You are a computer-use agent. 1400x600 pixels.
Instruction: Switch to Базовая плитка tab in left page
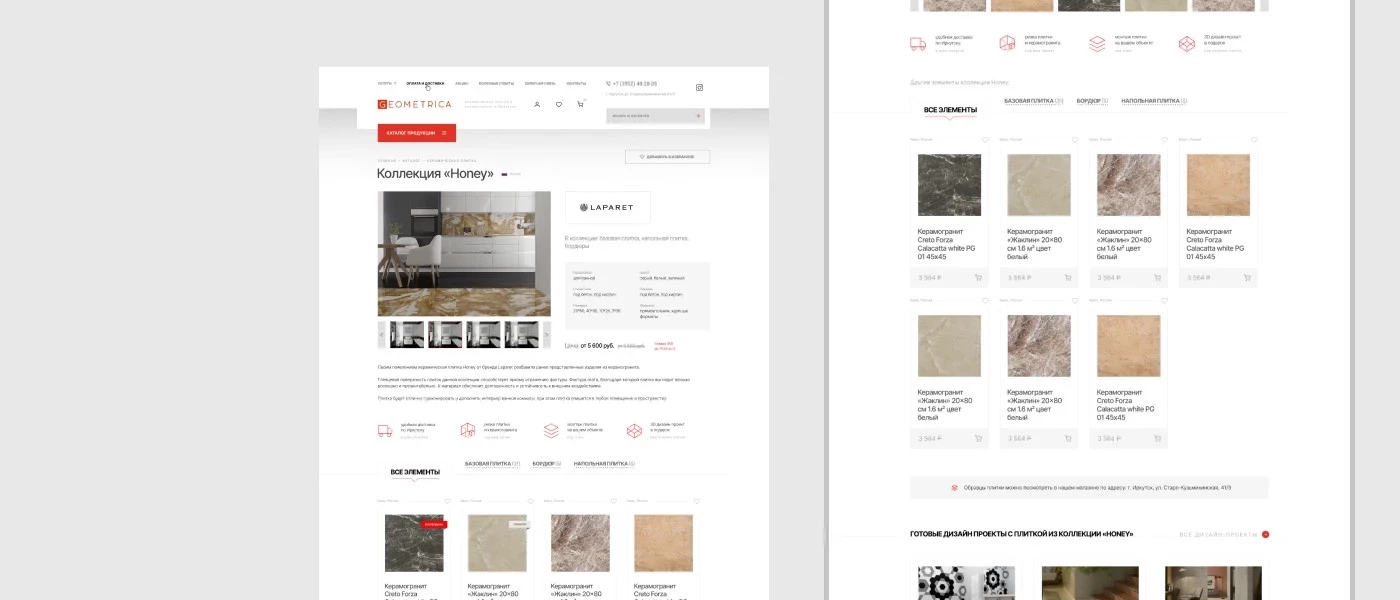point(492,464)
